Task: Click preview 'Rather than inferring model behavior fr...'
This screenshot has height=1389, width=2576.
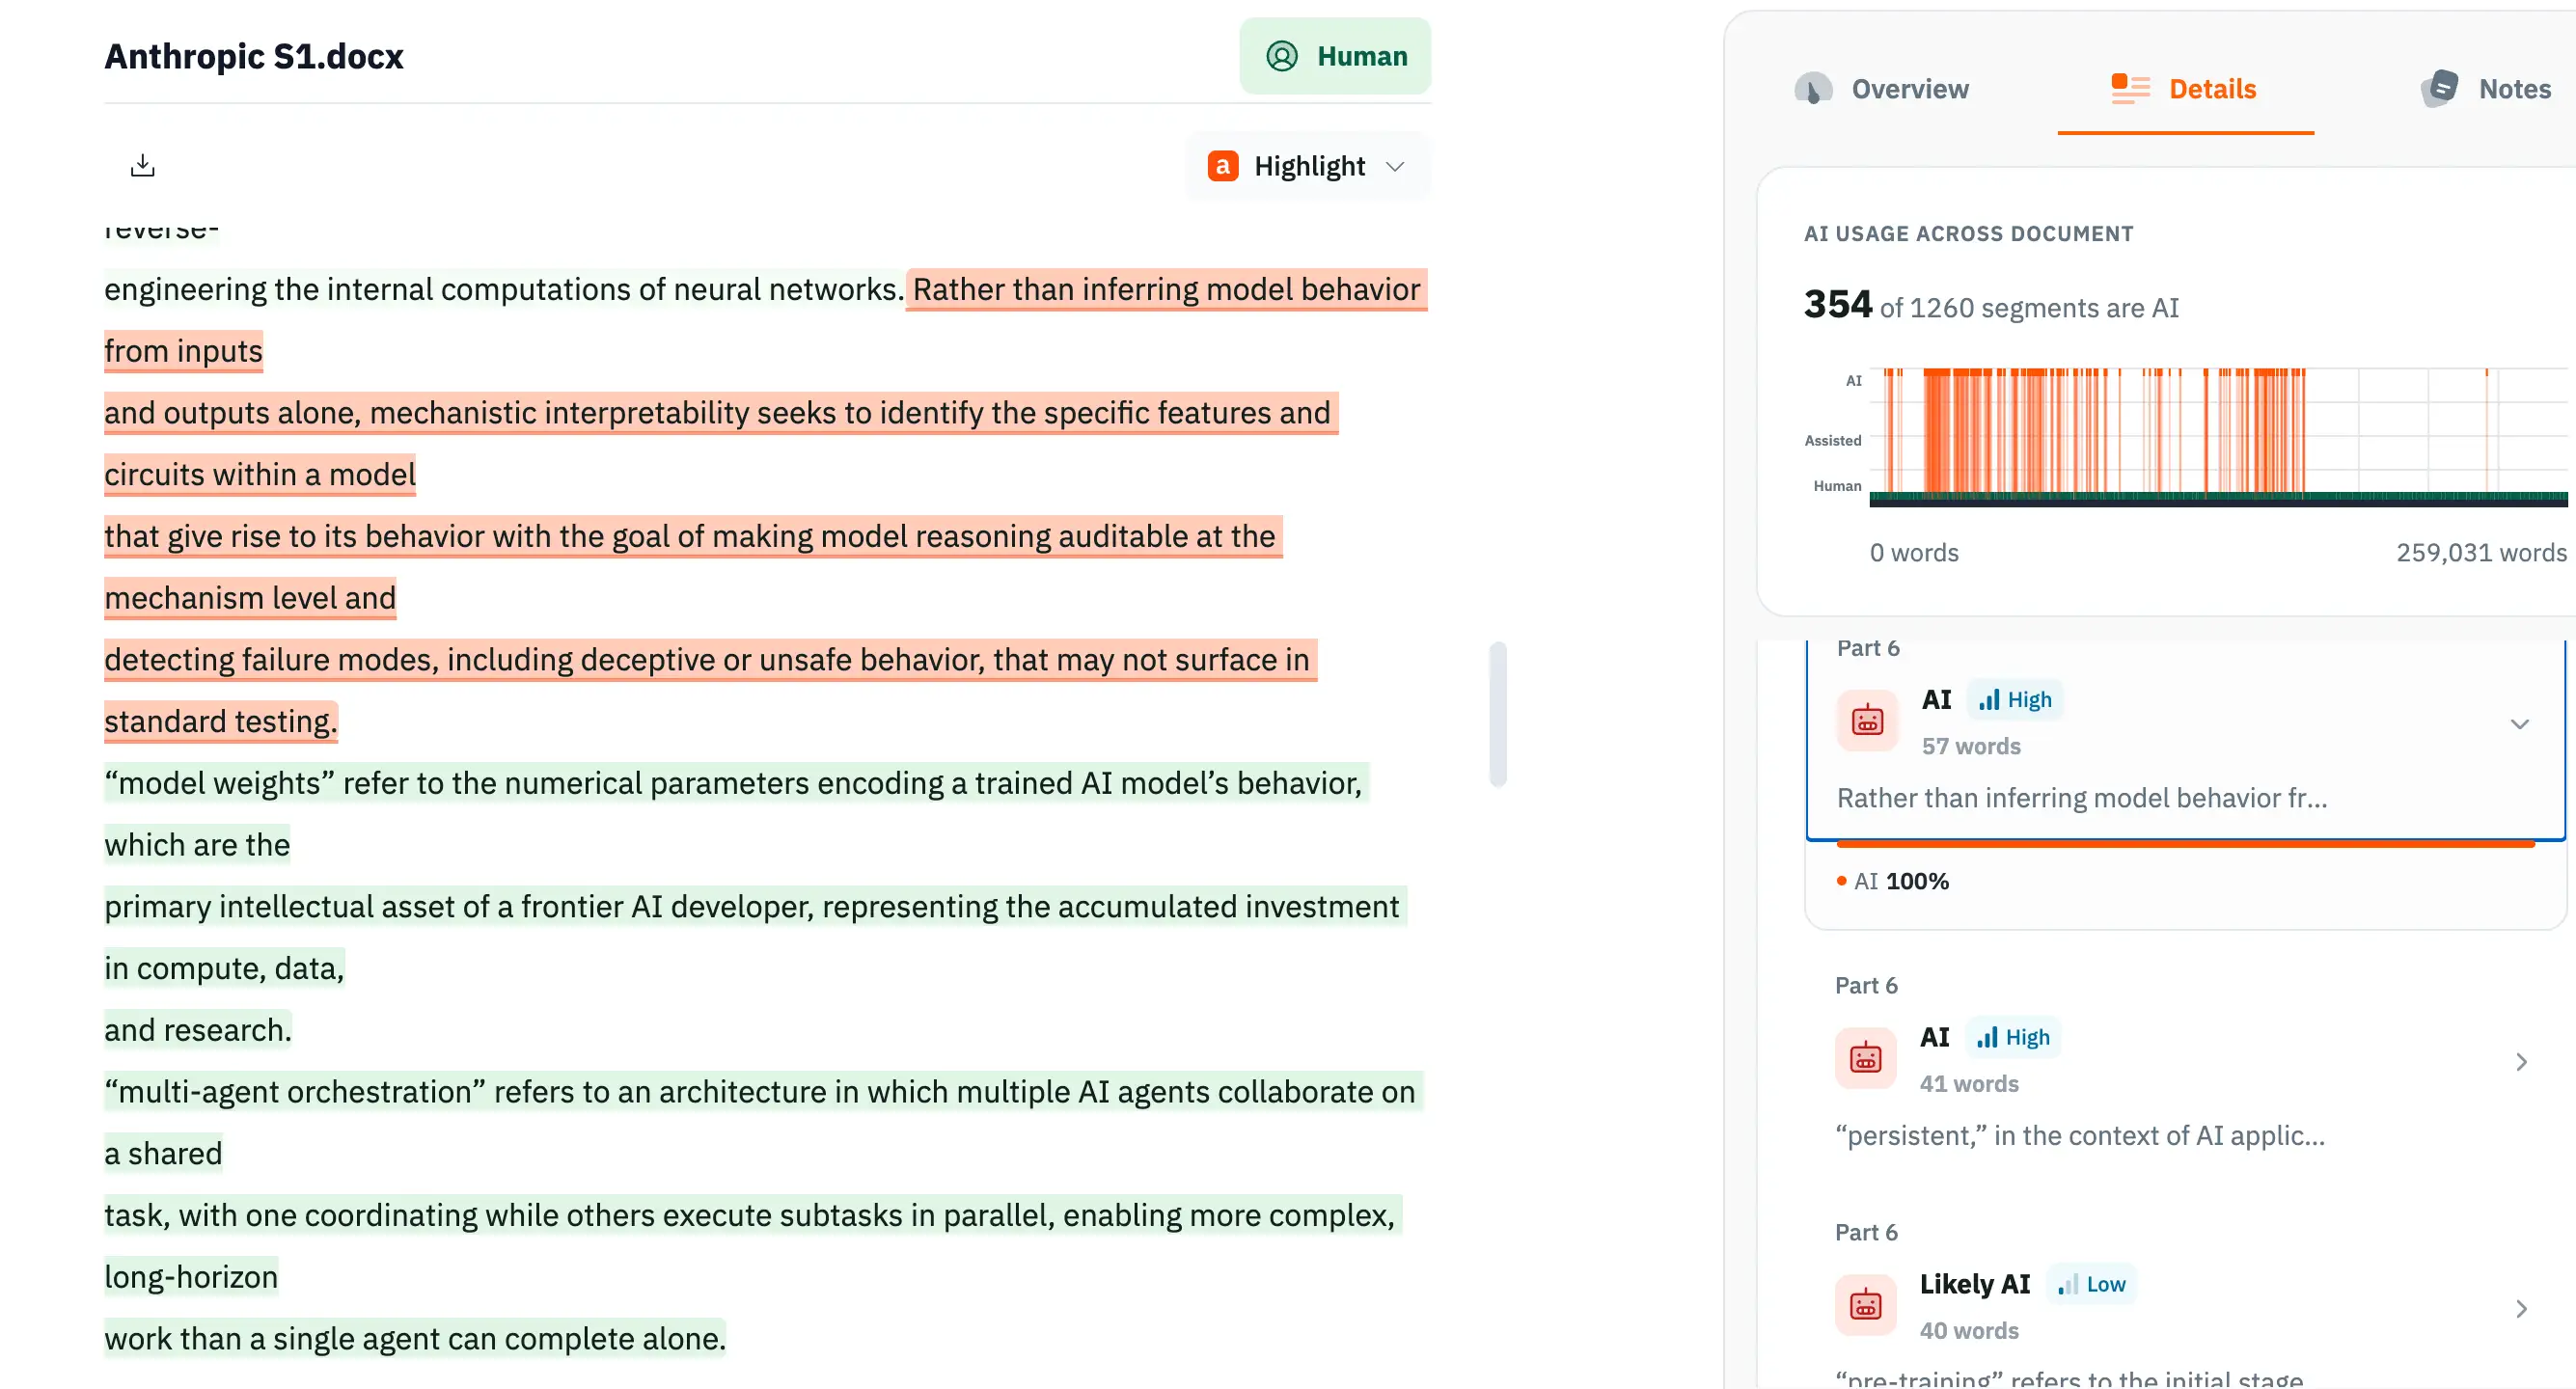Action: click(x=2081, y=798)
